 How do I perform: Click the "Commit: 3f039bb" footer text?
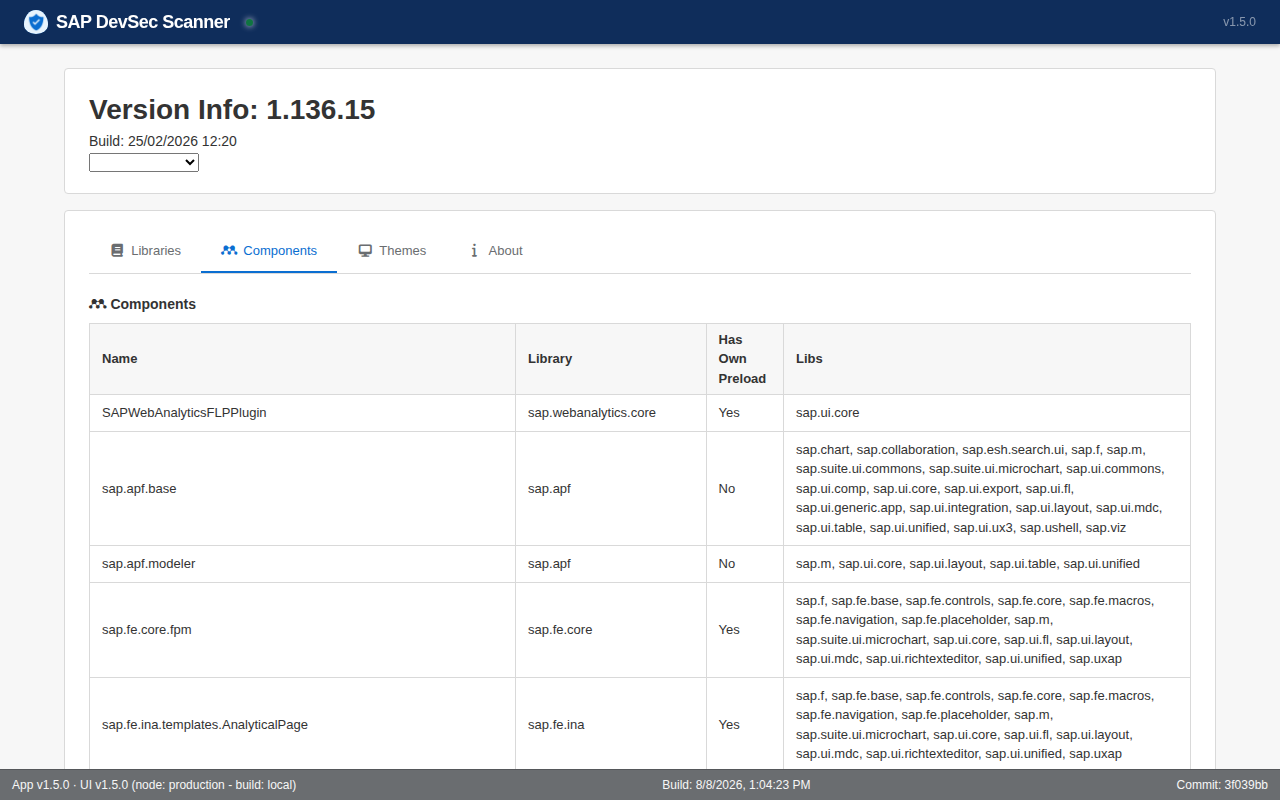(x=1222, y=785)
